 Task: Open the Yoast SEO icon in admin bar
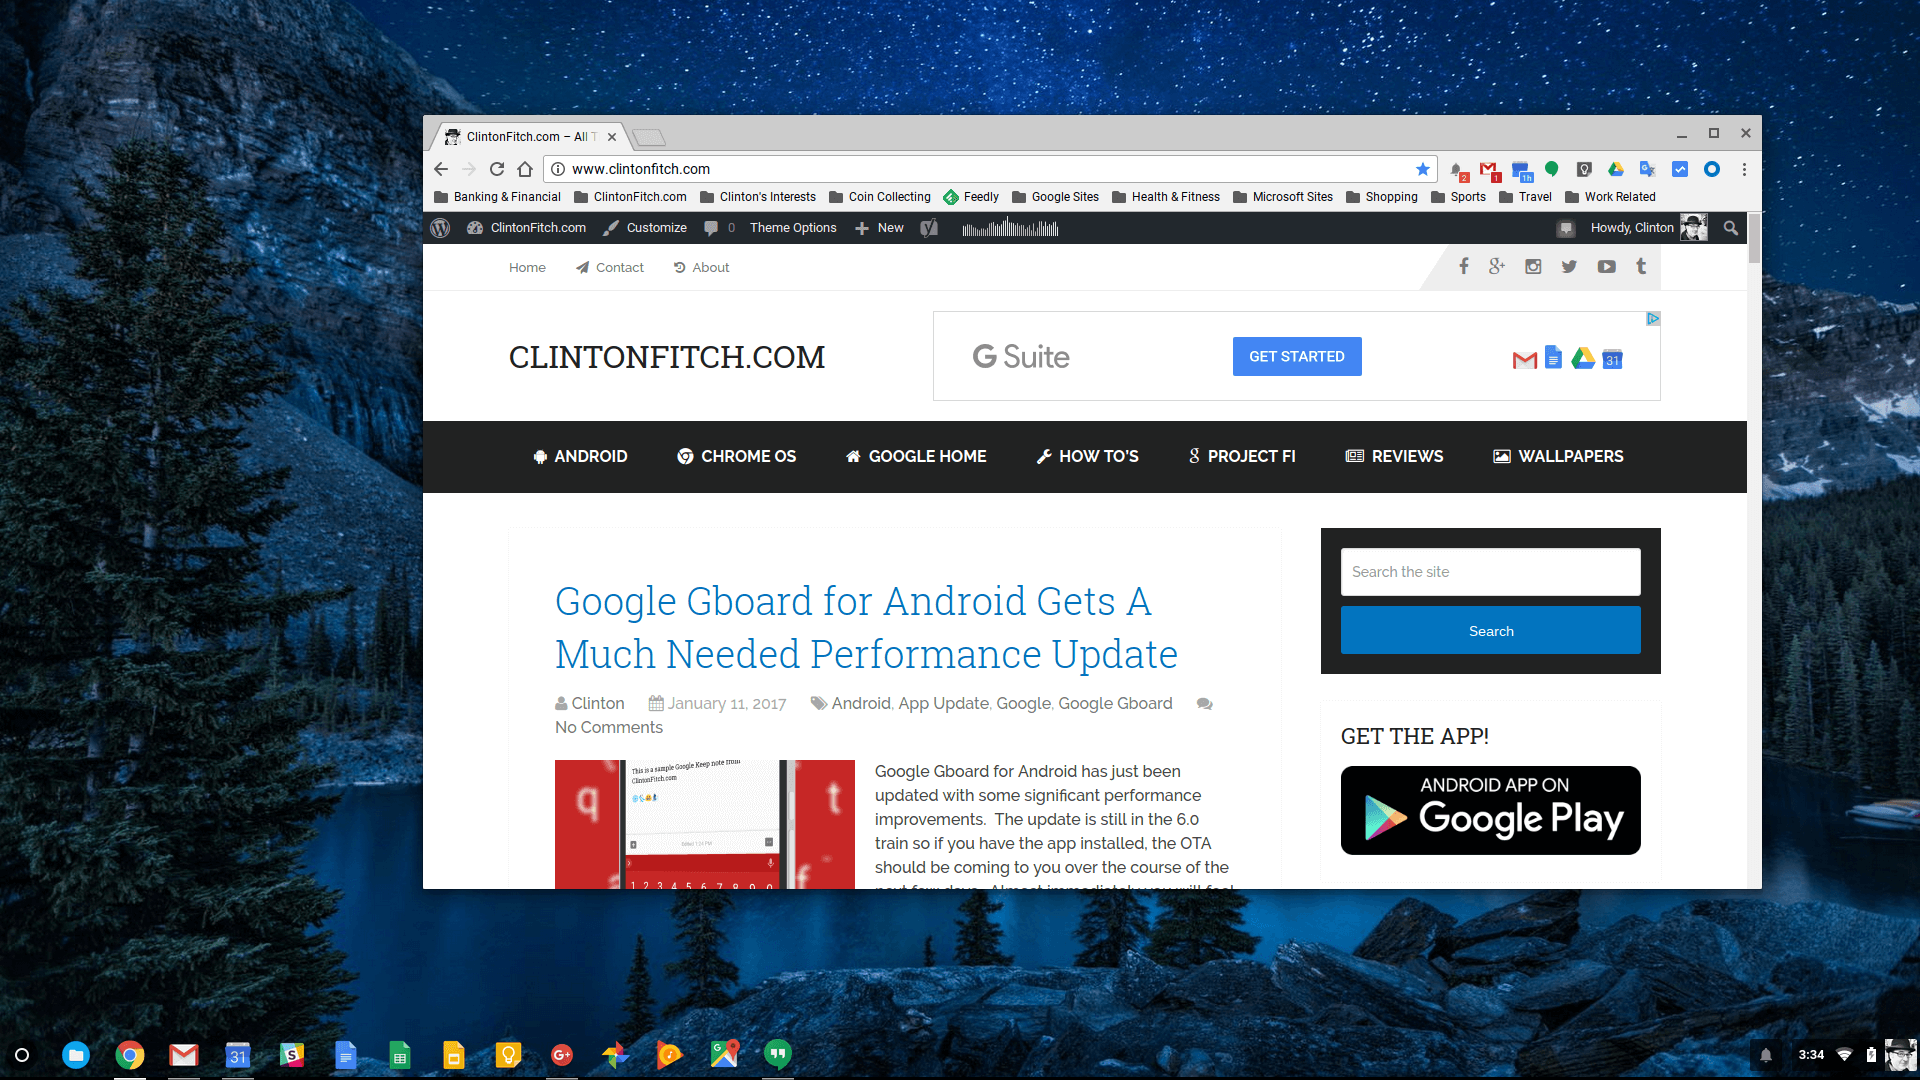[929, 228]
